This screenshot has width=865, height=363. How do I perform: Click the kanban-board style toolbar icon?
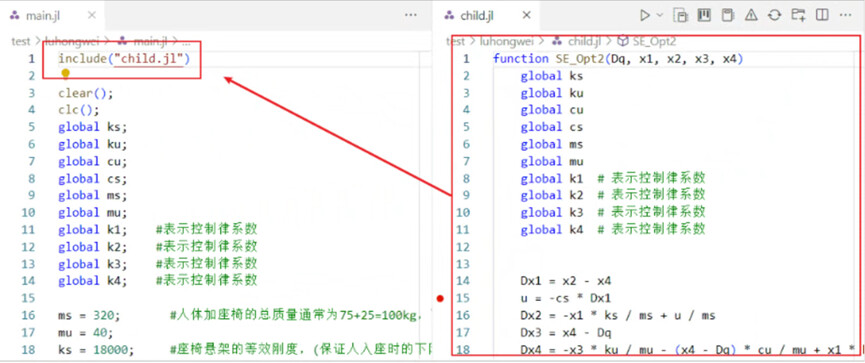(x=704, y=15)
